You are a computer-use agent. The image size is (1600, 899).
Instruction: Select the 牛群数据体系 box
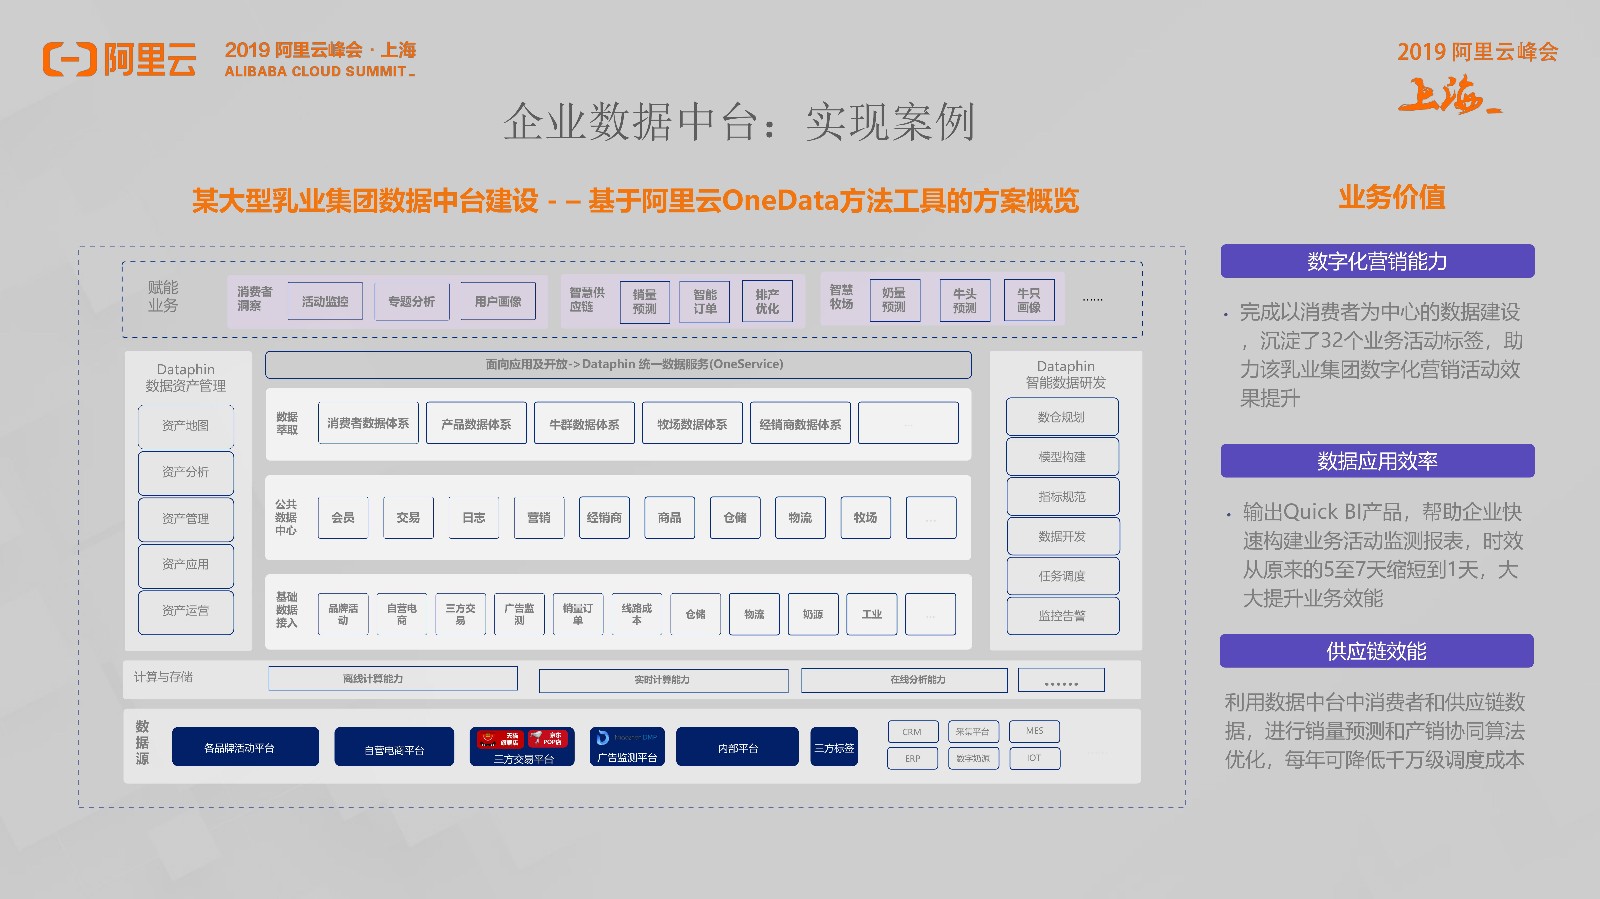pyautogui.click(x=584, y=423)
